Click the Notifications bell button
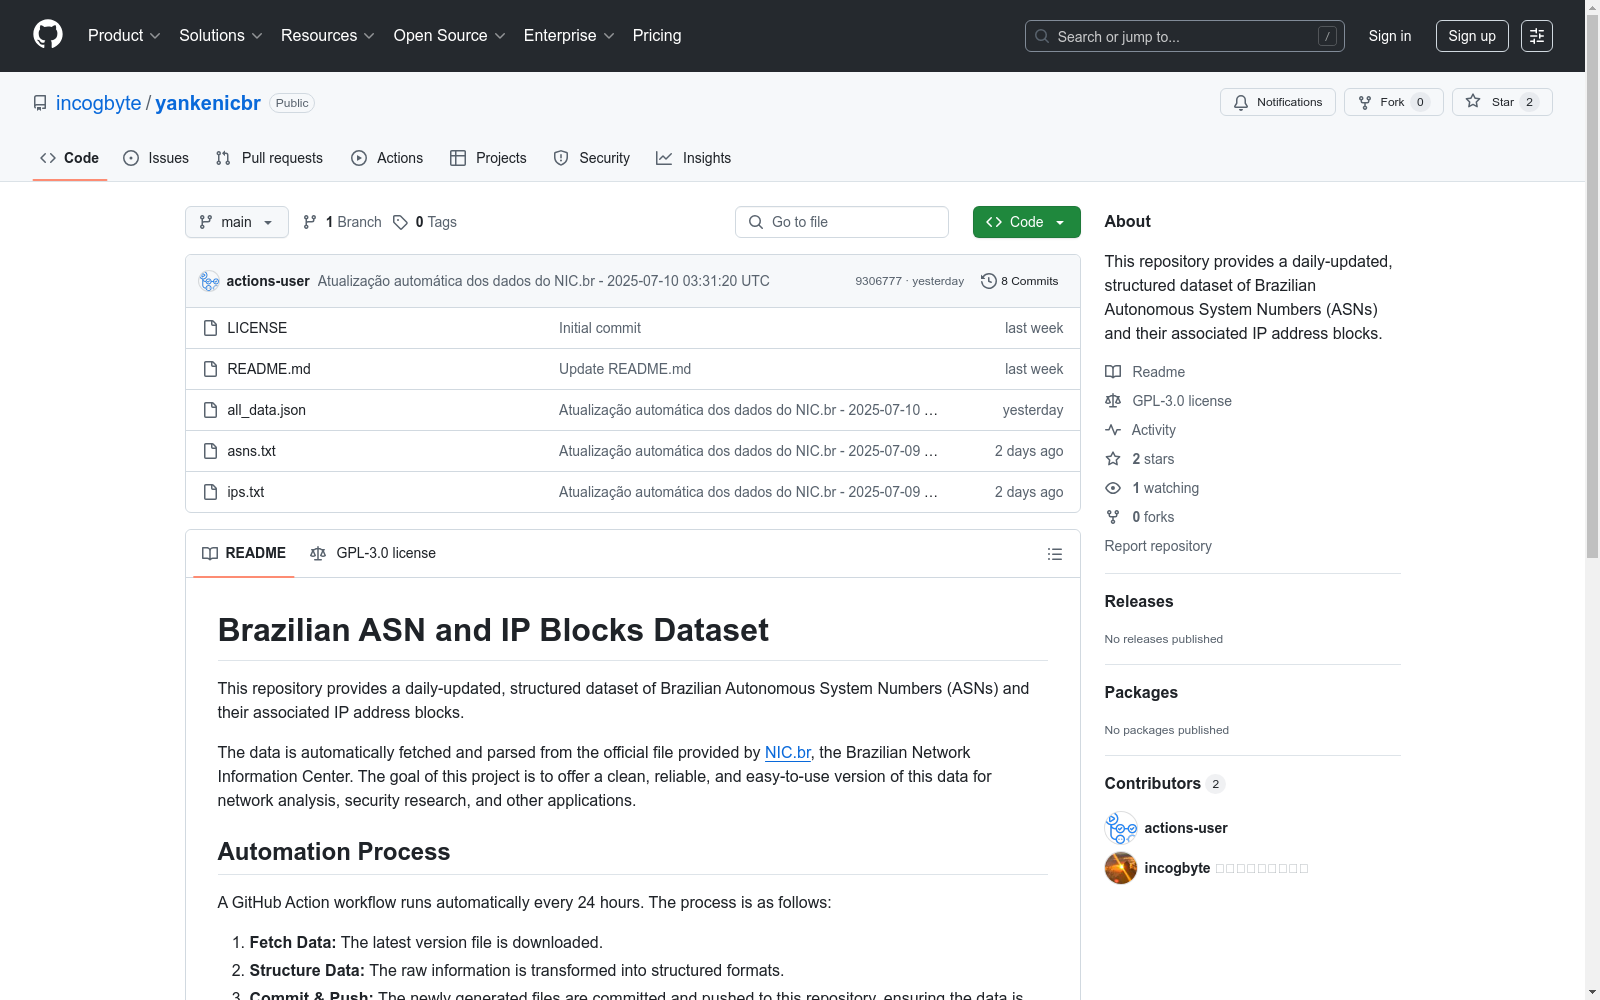 (x=1278, y=102)
